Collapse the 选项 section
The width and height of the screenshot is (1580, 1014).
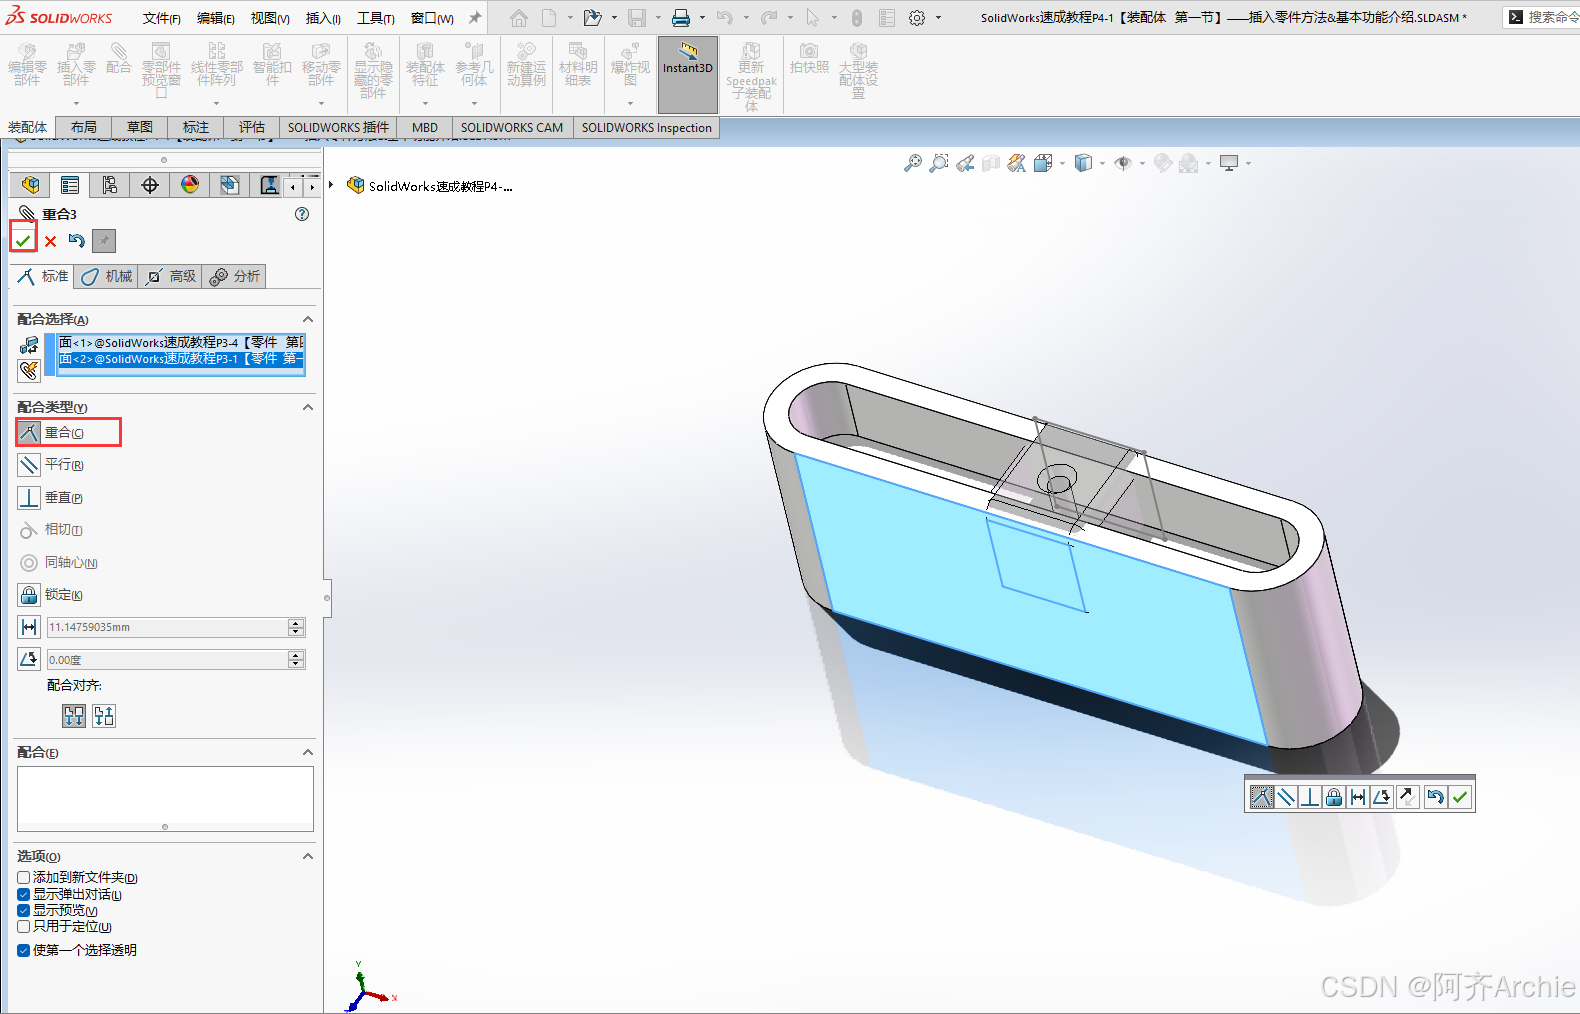tap(308, 856)
